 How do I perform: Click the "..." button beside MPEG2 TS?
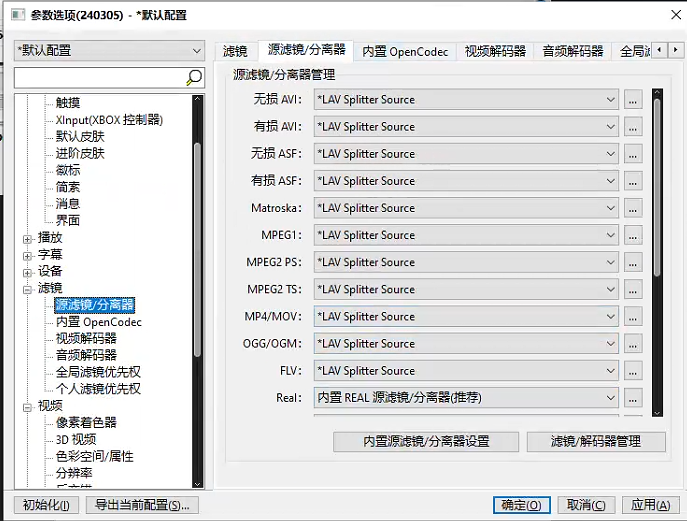point(632,289)
